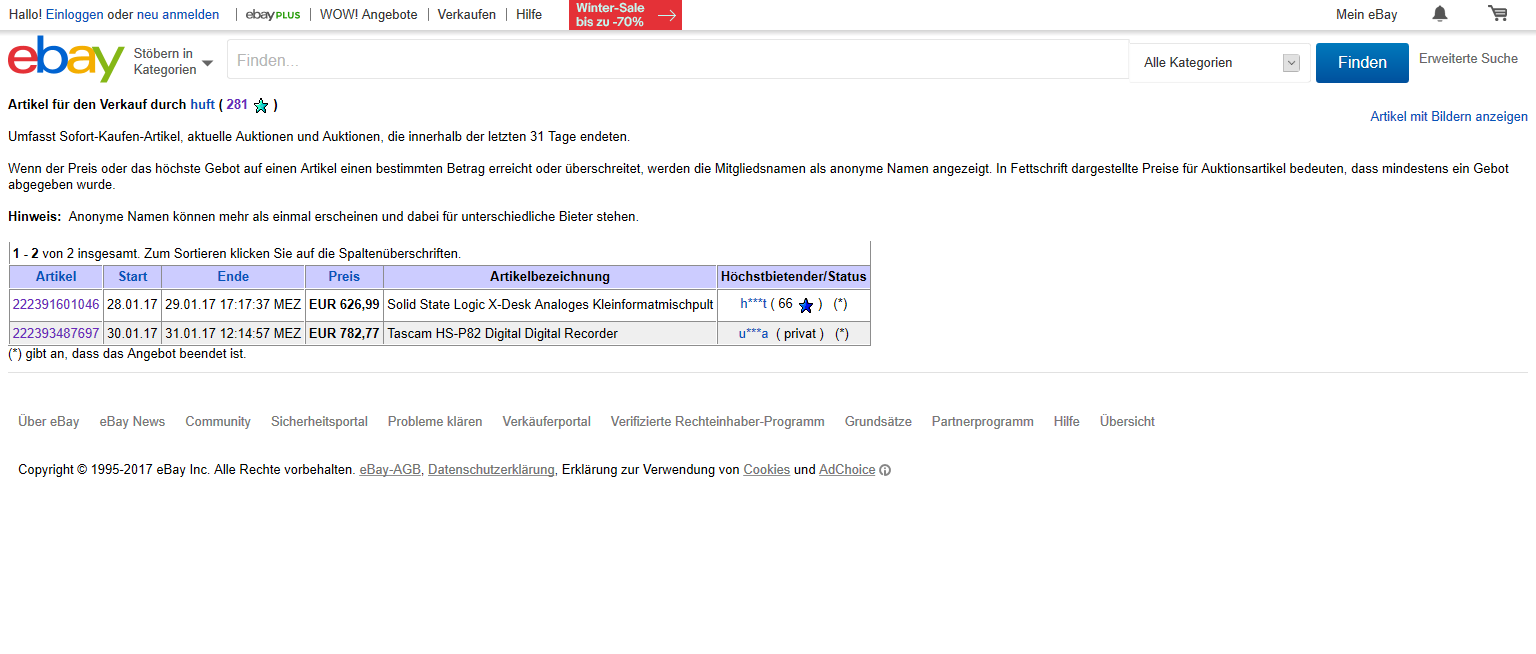Click the eBay Plus logo link
Screen dimensions: 1536x654
click(273, 14)
